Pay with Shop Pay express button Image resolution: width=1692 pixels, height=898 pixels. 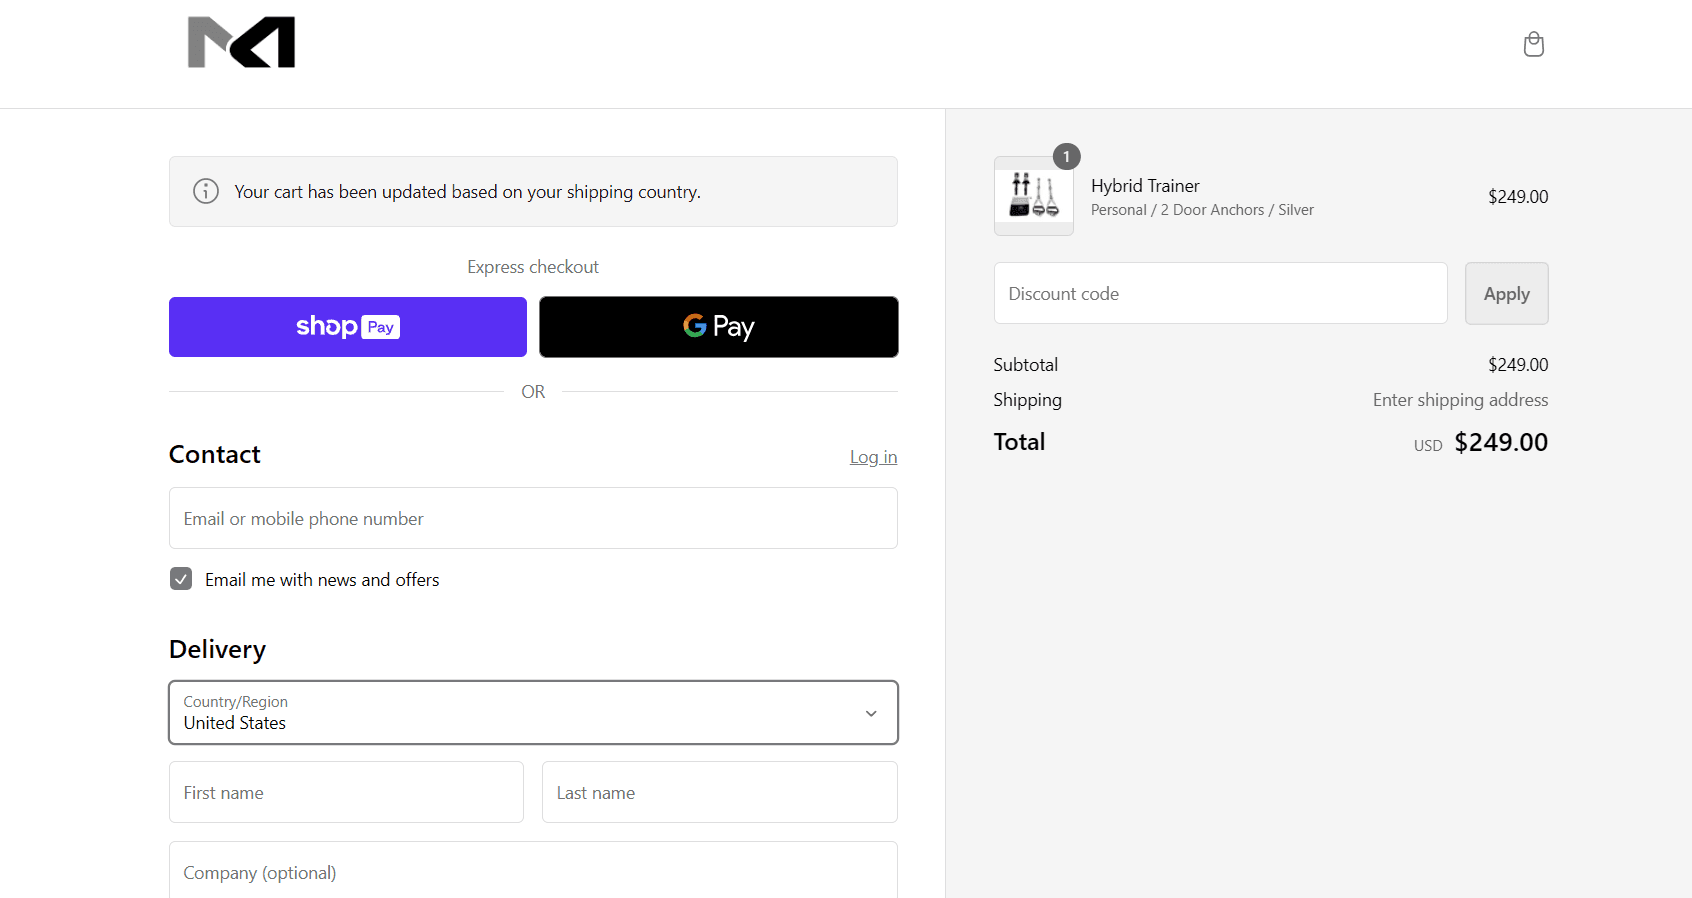[348, 327]
